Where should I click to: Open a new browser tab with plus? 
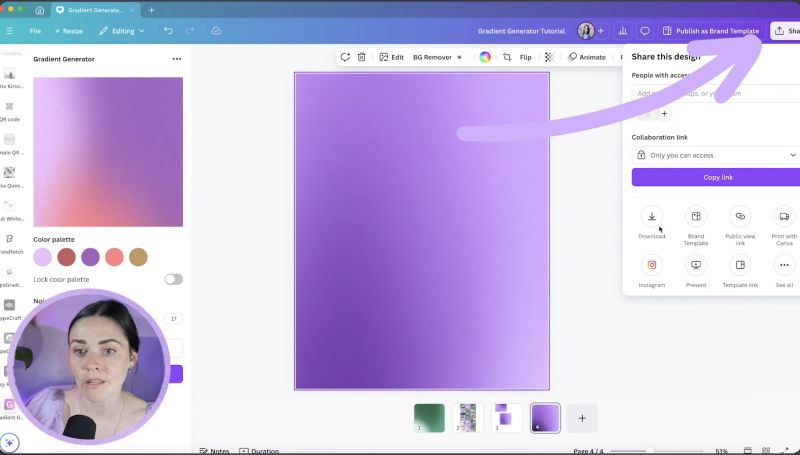pyautogui.click(x=151, y=10)
